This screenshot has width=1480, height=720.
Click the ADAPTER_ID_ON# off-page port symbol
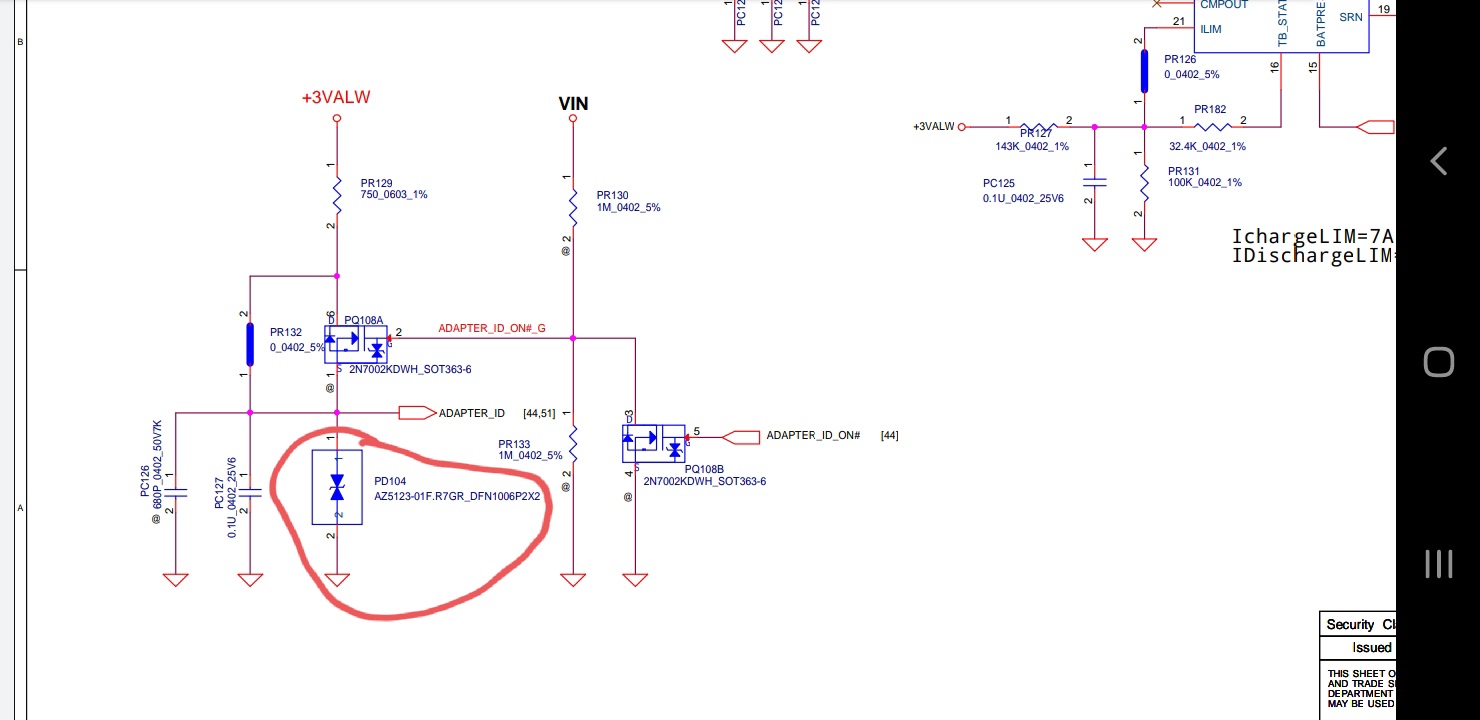click(740, 436)
